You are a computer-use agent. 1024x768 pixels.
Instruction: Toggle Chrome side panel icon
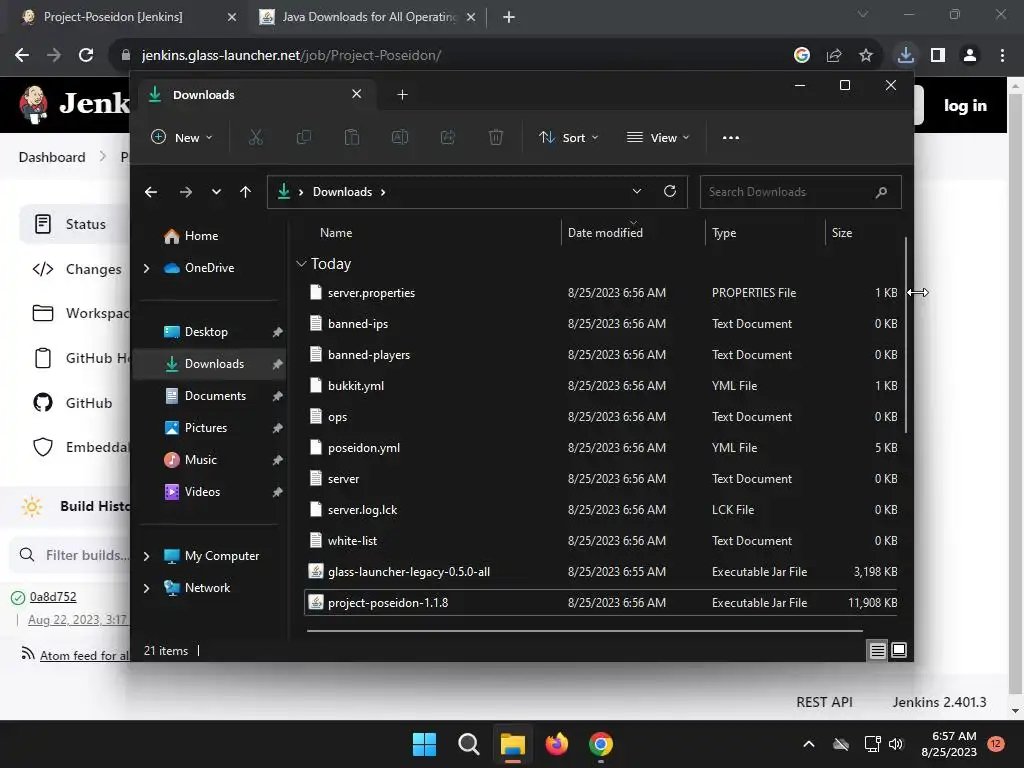click(x=938, y=55)
